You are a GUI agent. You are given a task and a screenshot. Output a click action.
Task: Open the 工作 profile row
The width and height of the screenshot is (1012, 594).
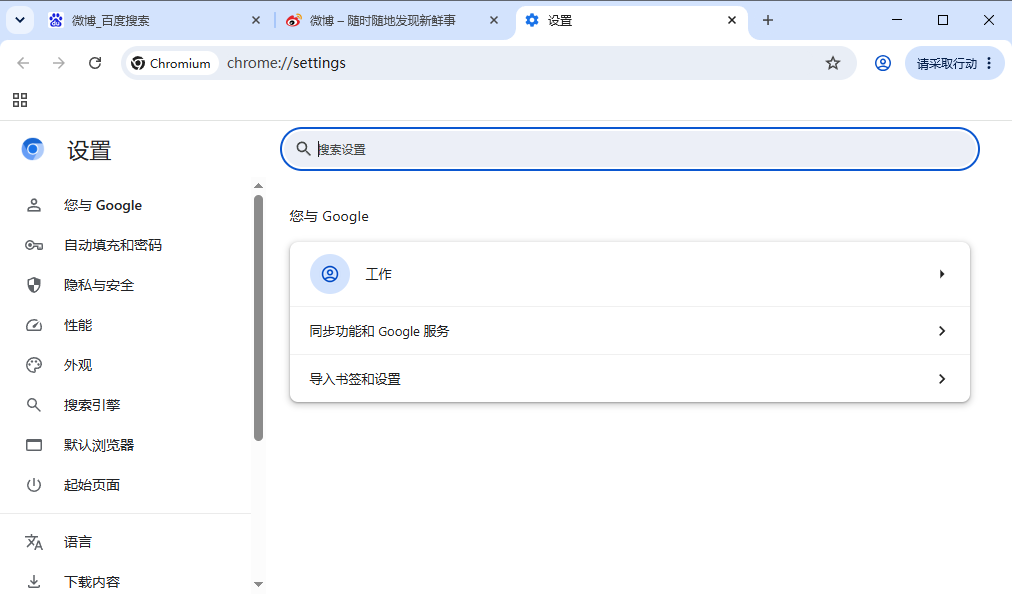[630, 274]
